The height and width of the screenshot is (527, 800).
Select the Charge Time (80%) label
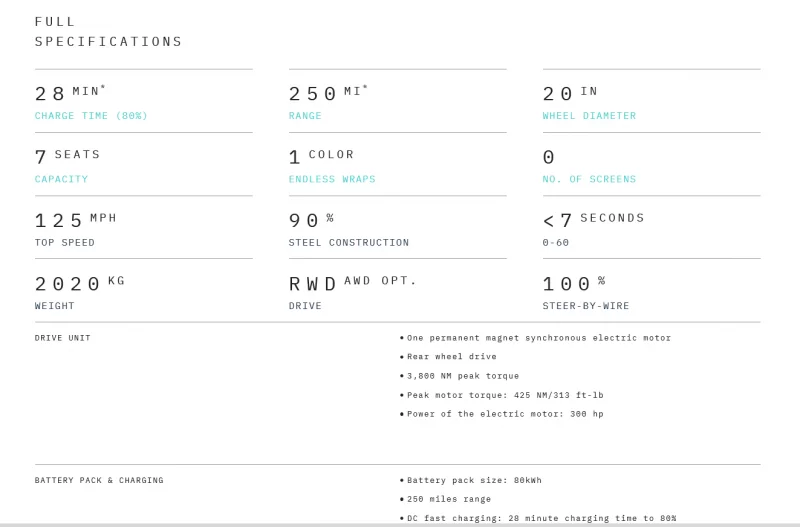(x=91, y=116)
